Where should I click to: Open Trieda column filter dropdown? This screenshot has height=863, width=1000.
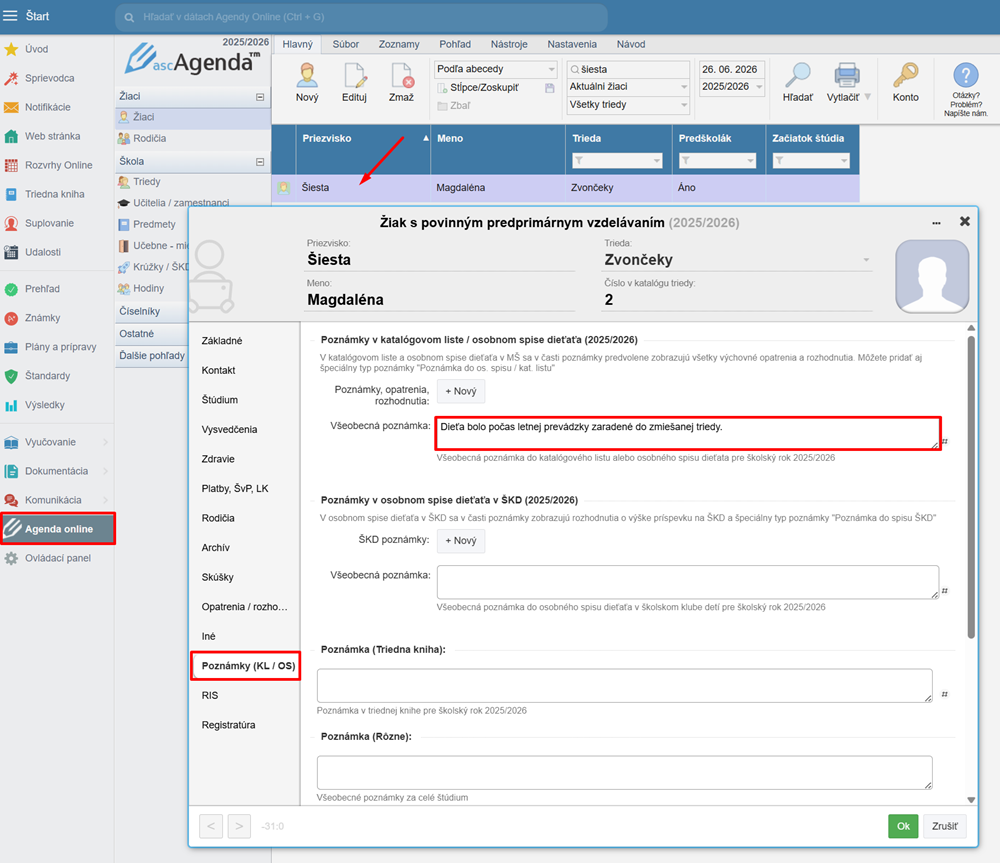tap(617, 160)
